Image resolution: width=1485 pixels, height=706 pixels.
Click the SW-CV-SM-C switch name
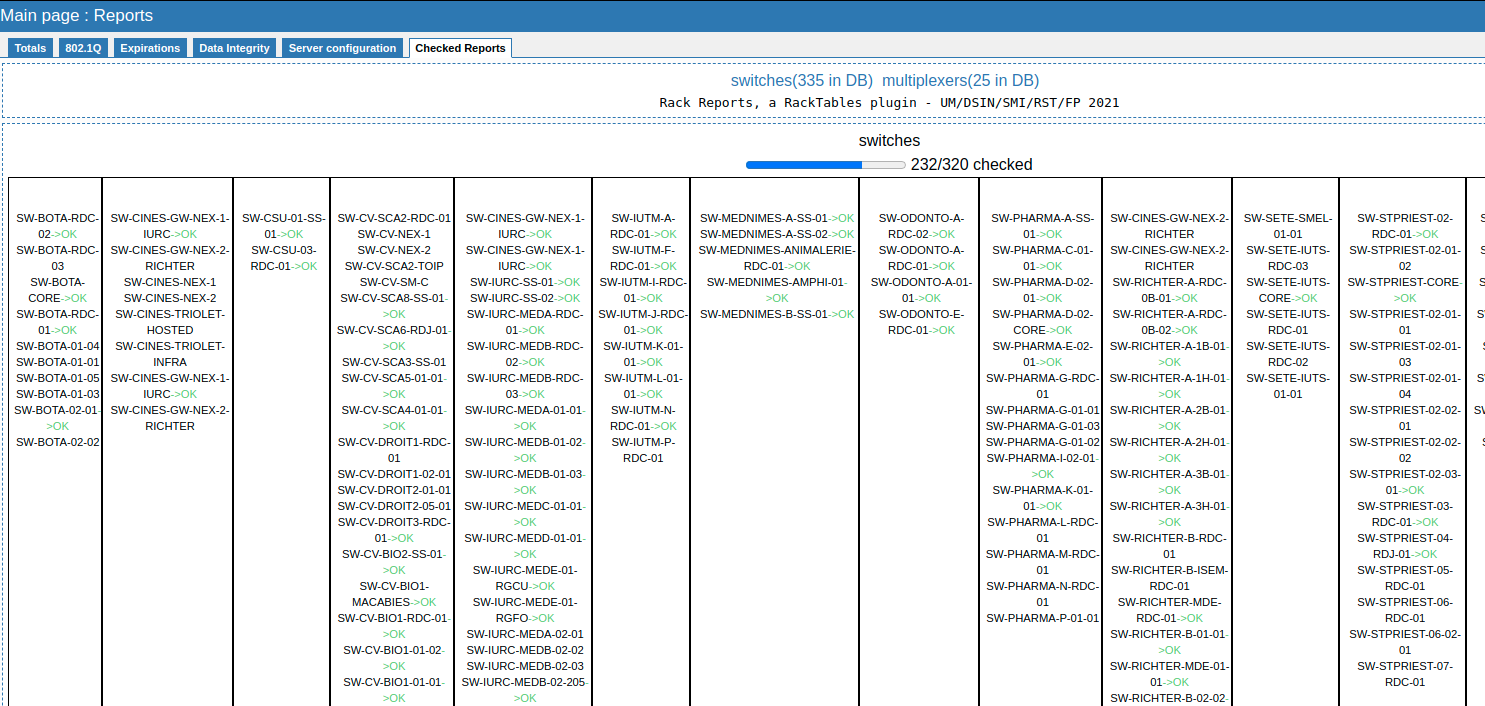[393, 282]
